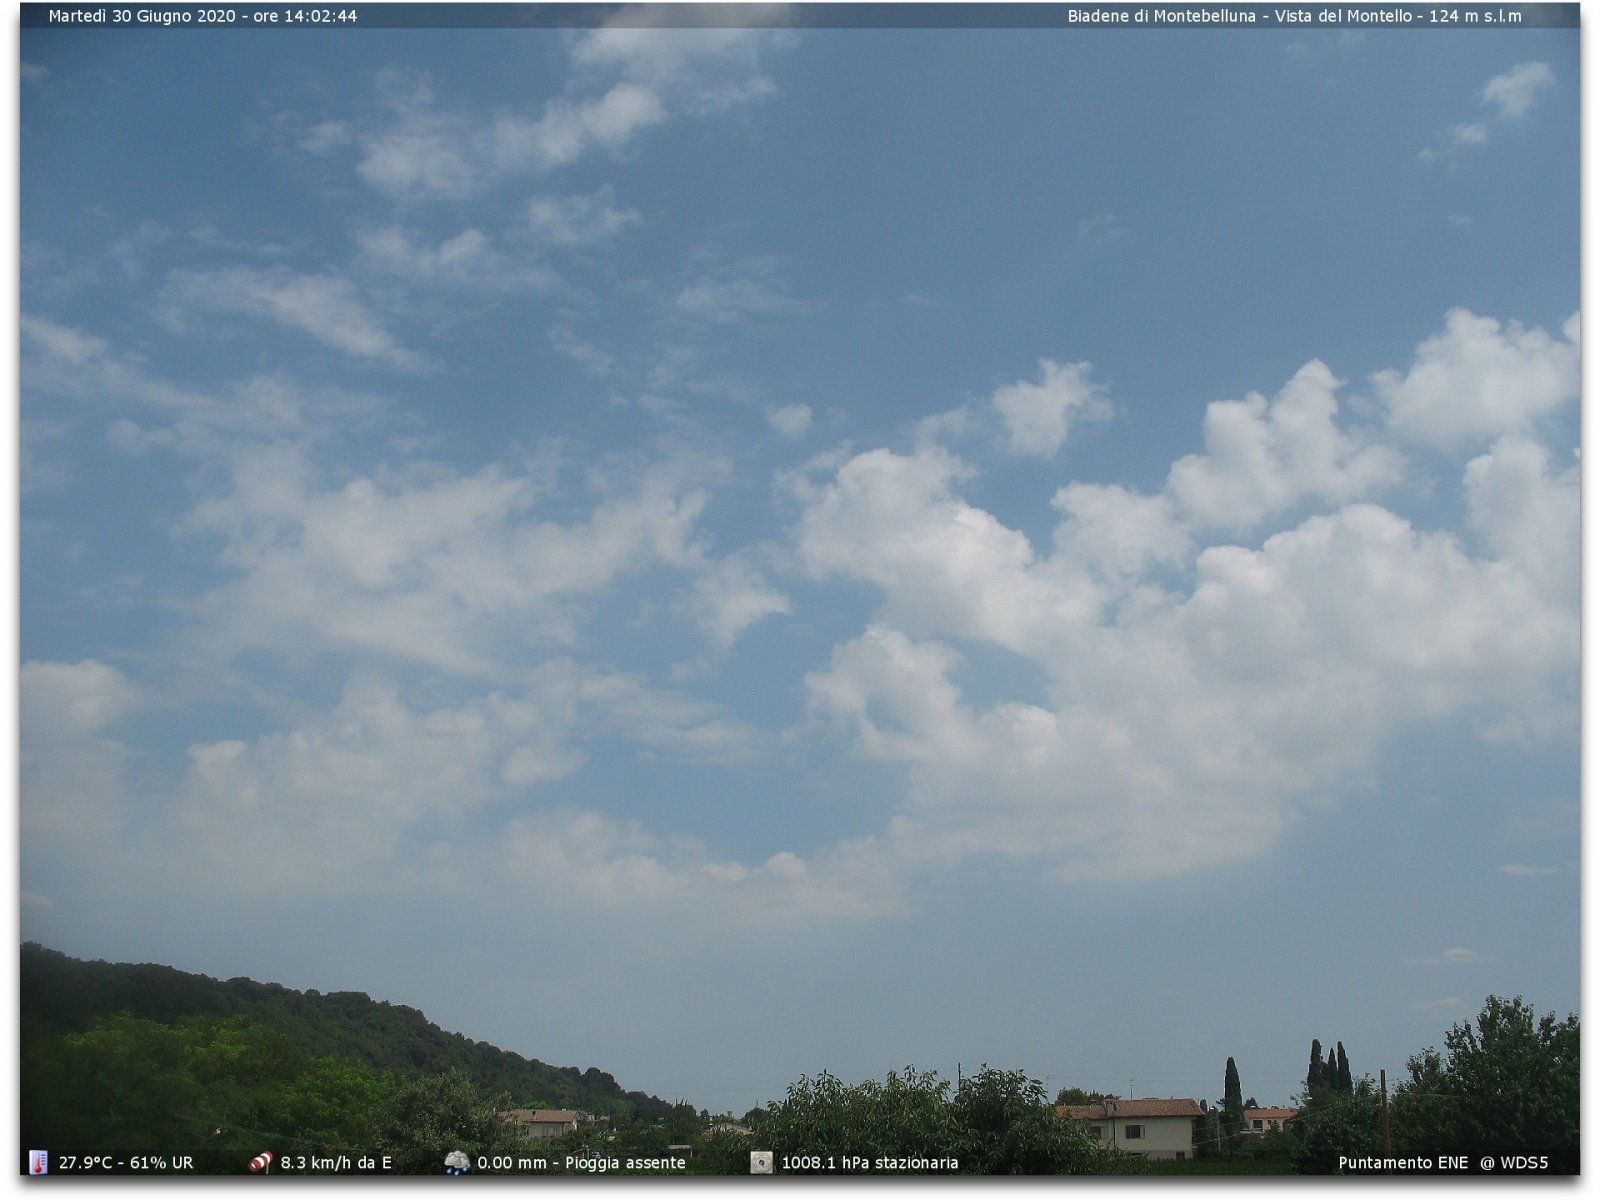Click the windsock wind icon
The image size is (1600, 1200).
pos(261,1162)
